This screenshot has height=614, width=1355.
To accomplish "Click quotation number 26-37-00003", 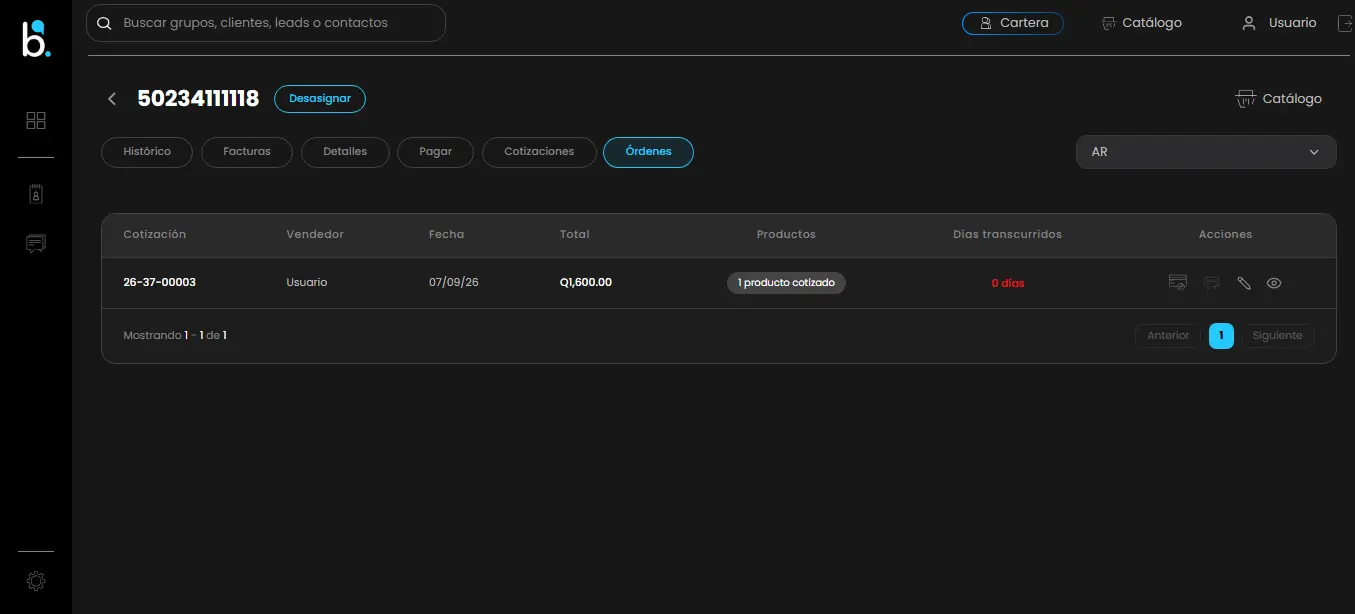I will pos(159,283).
